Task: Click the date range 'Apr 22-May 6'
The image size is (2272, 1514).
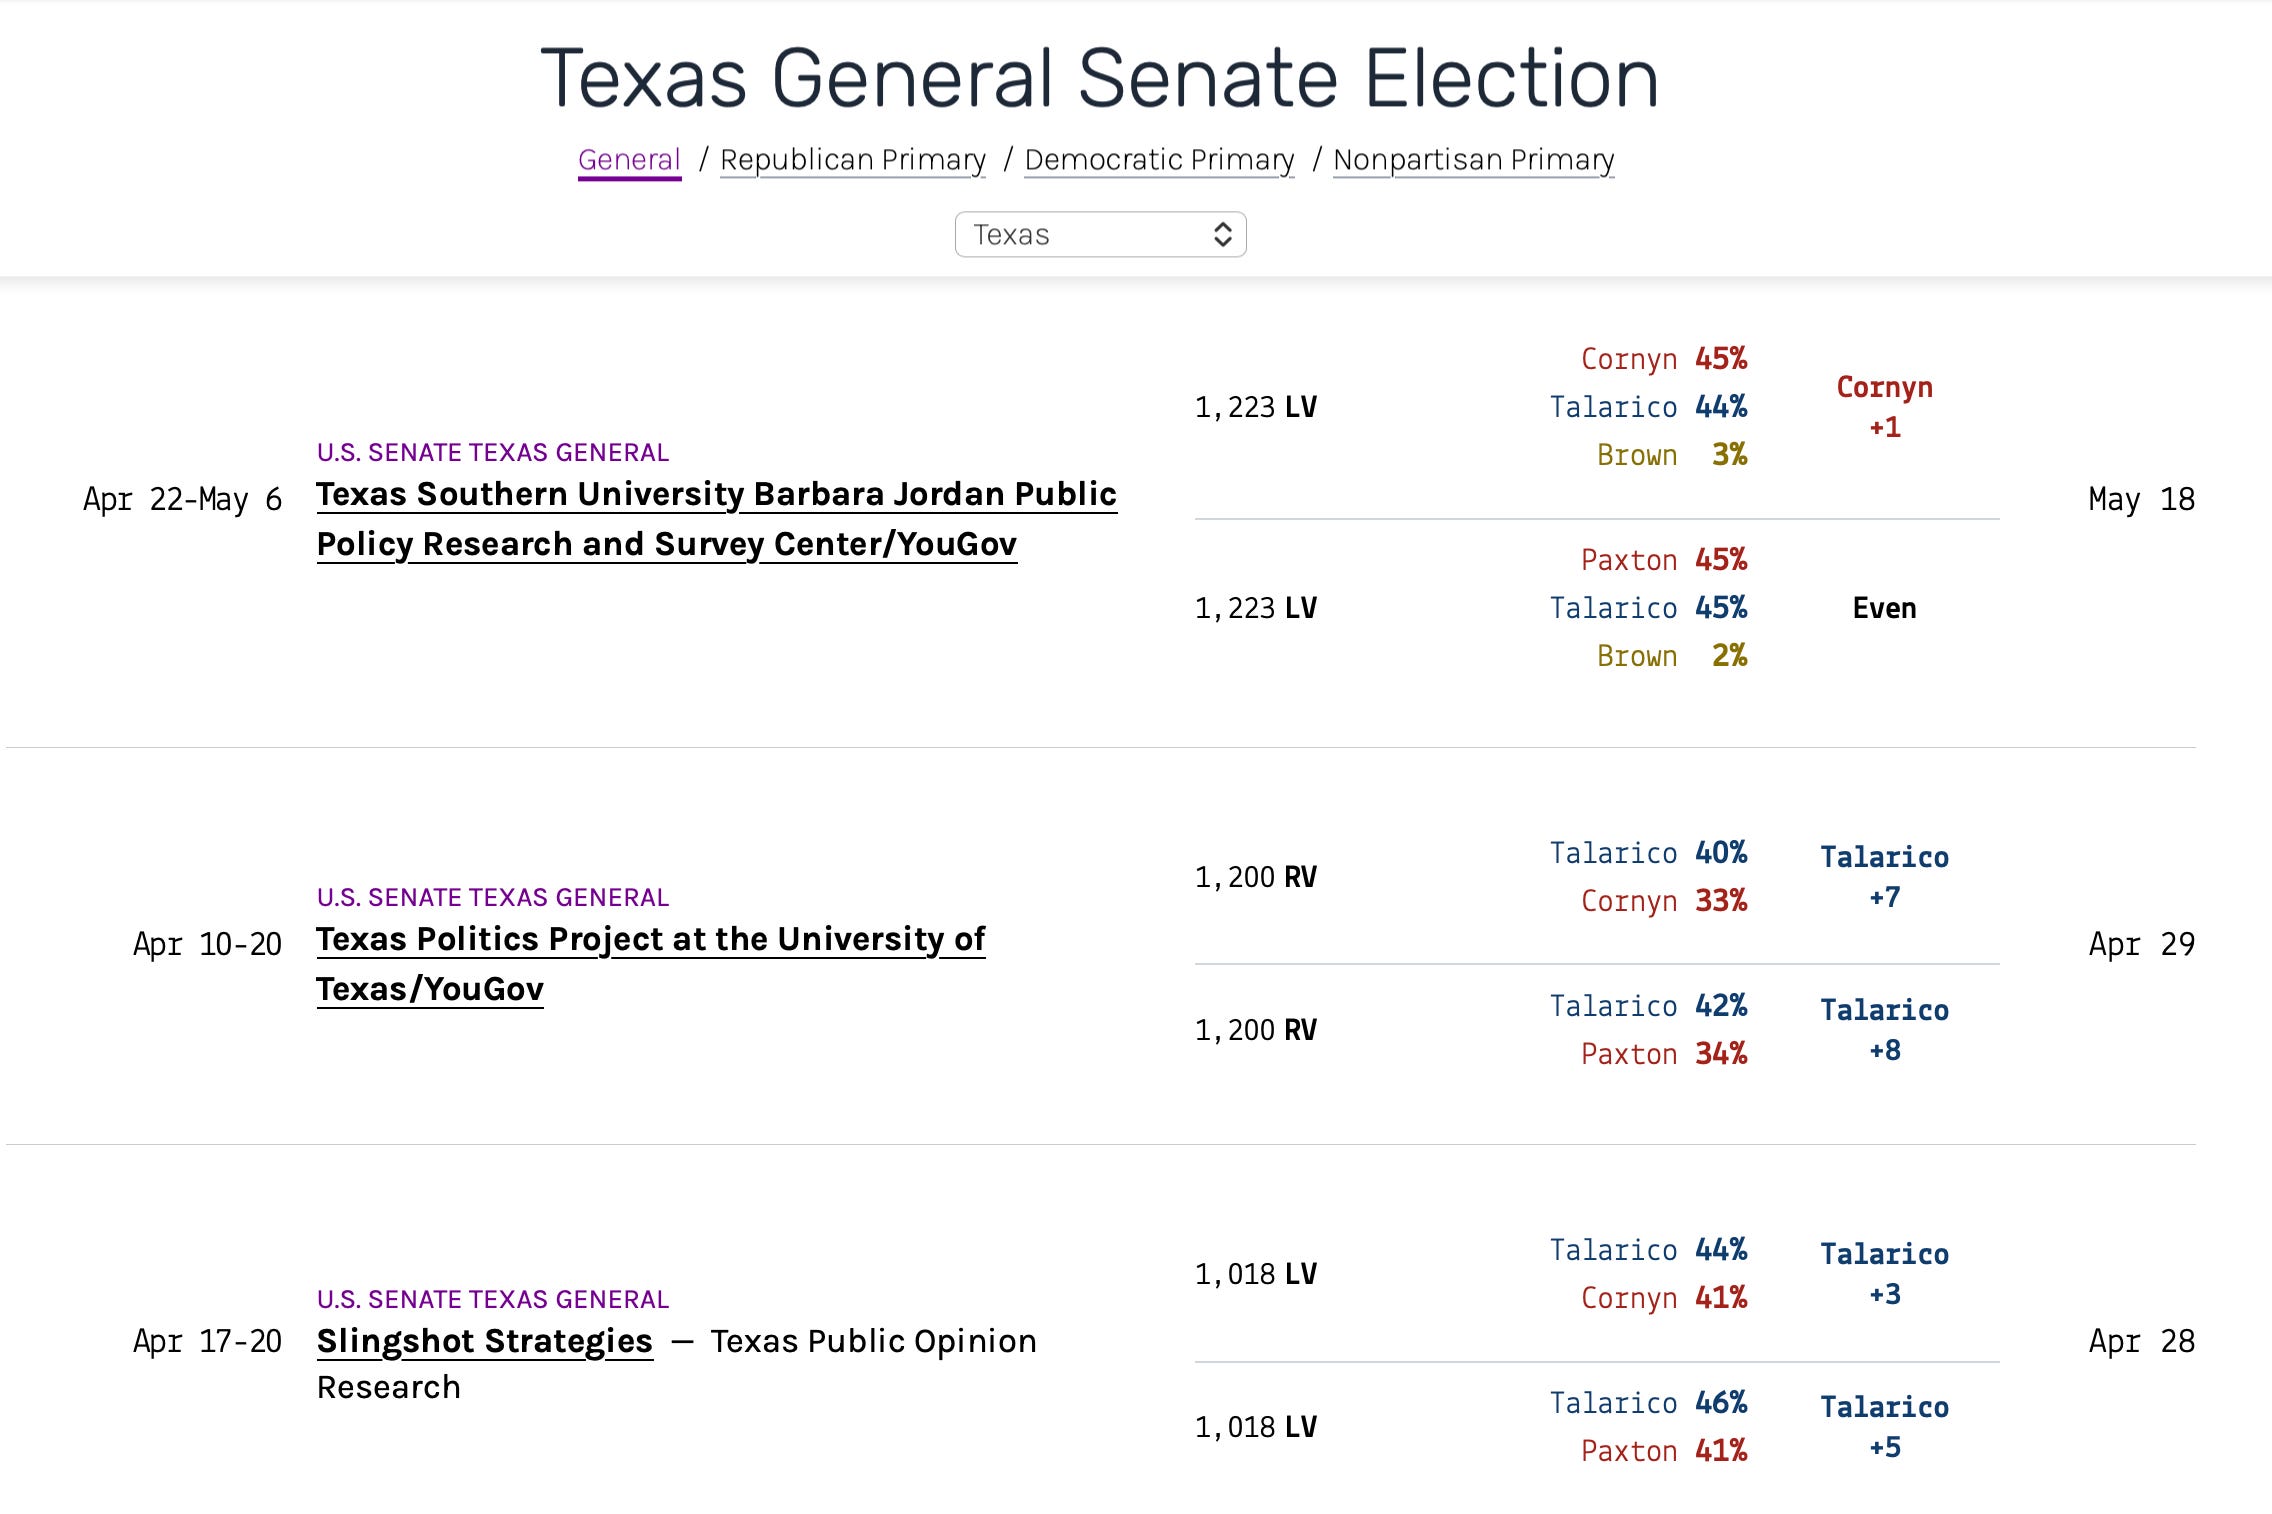Action: (183, 499)
